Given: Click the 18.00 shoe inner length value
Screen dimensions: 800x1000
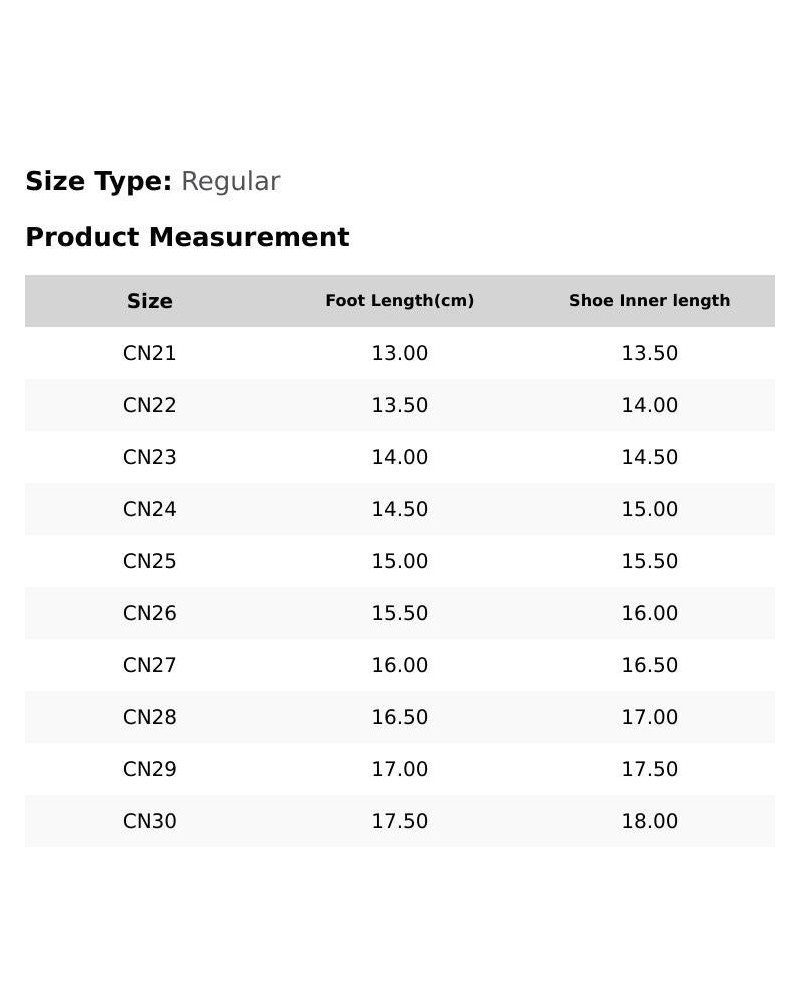Looking at the screenshot, I should click(649, 821).
